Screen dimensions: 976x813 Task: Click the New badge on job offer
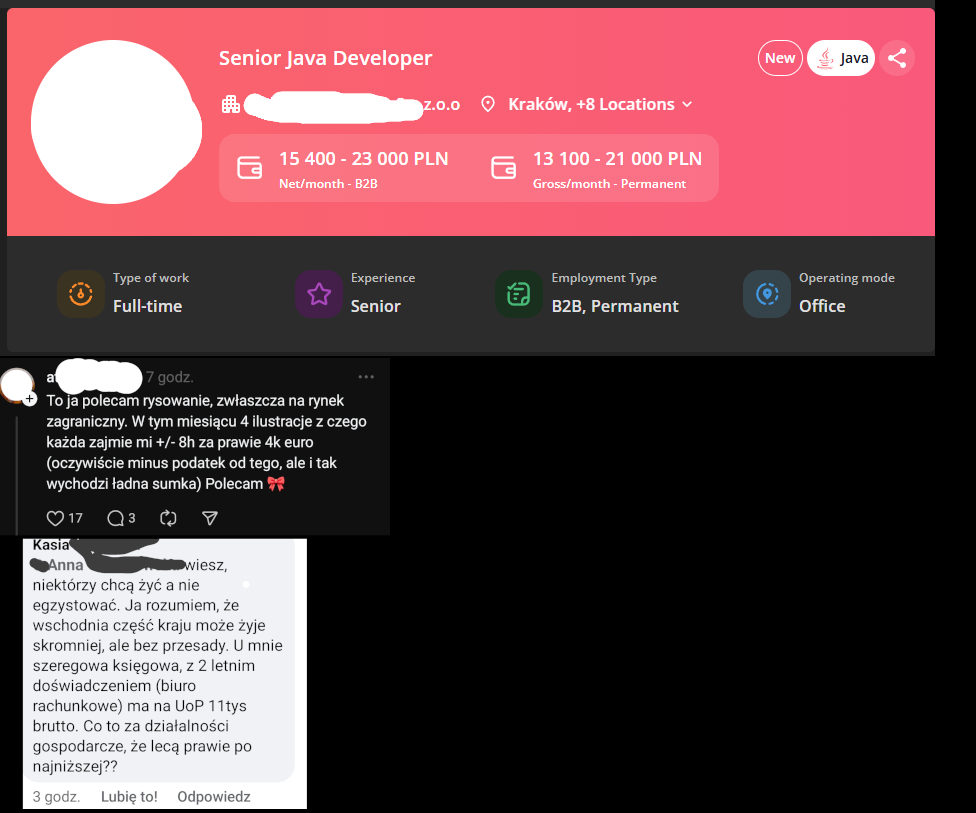(780, 58)
